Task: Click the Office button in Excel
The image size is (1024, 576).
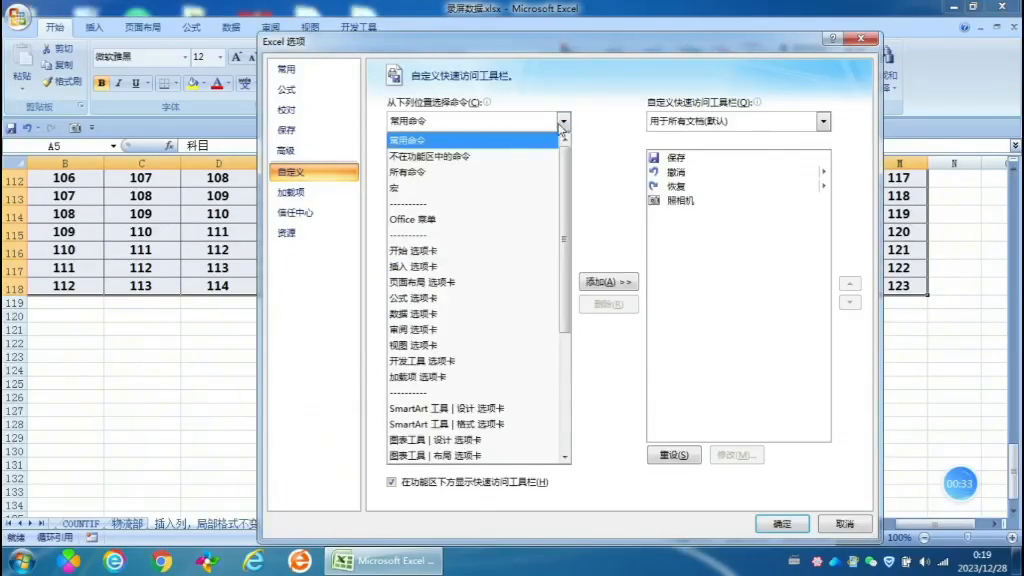Action: coord(18,18)
